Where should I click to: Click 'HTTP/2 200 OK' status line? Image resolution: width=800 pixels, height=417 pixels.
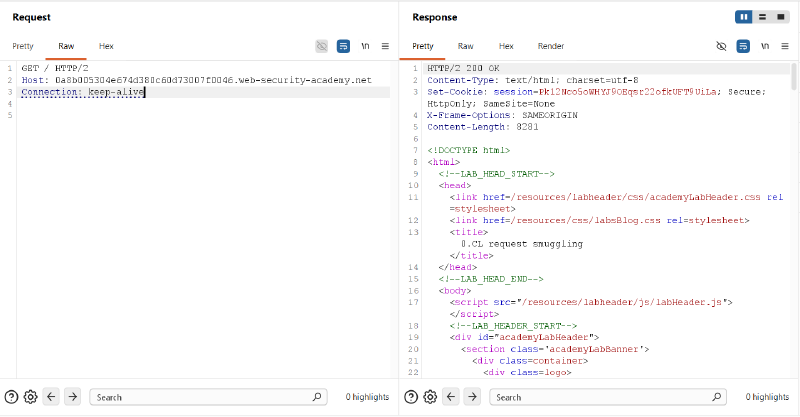[x=463, y=68]
